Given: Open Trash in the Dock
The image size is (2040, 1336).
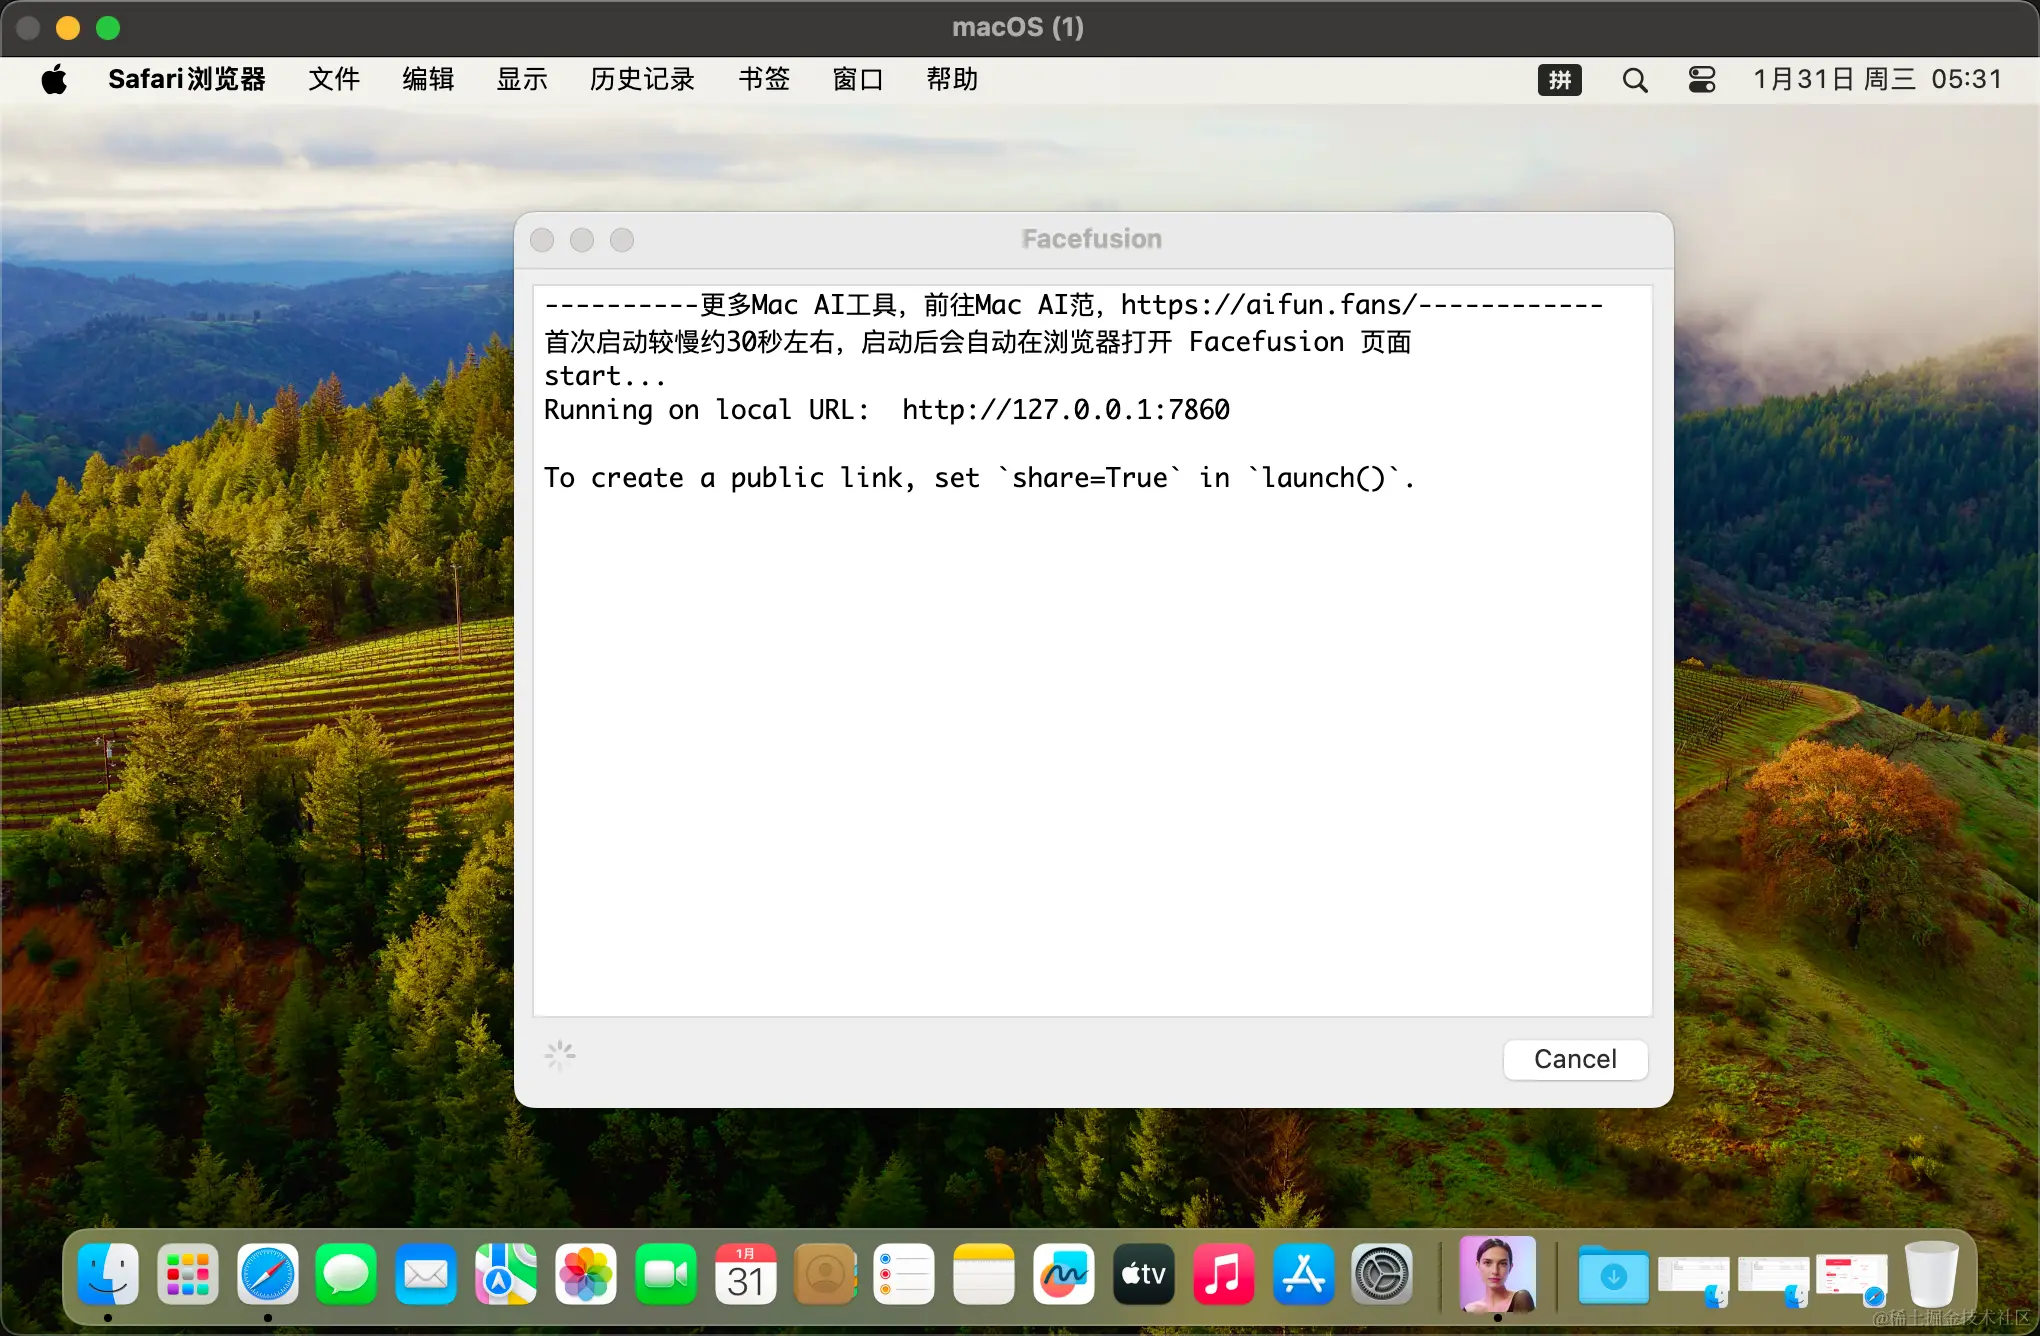Looking at the screenshot, I should (x=1932, y=1274).
